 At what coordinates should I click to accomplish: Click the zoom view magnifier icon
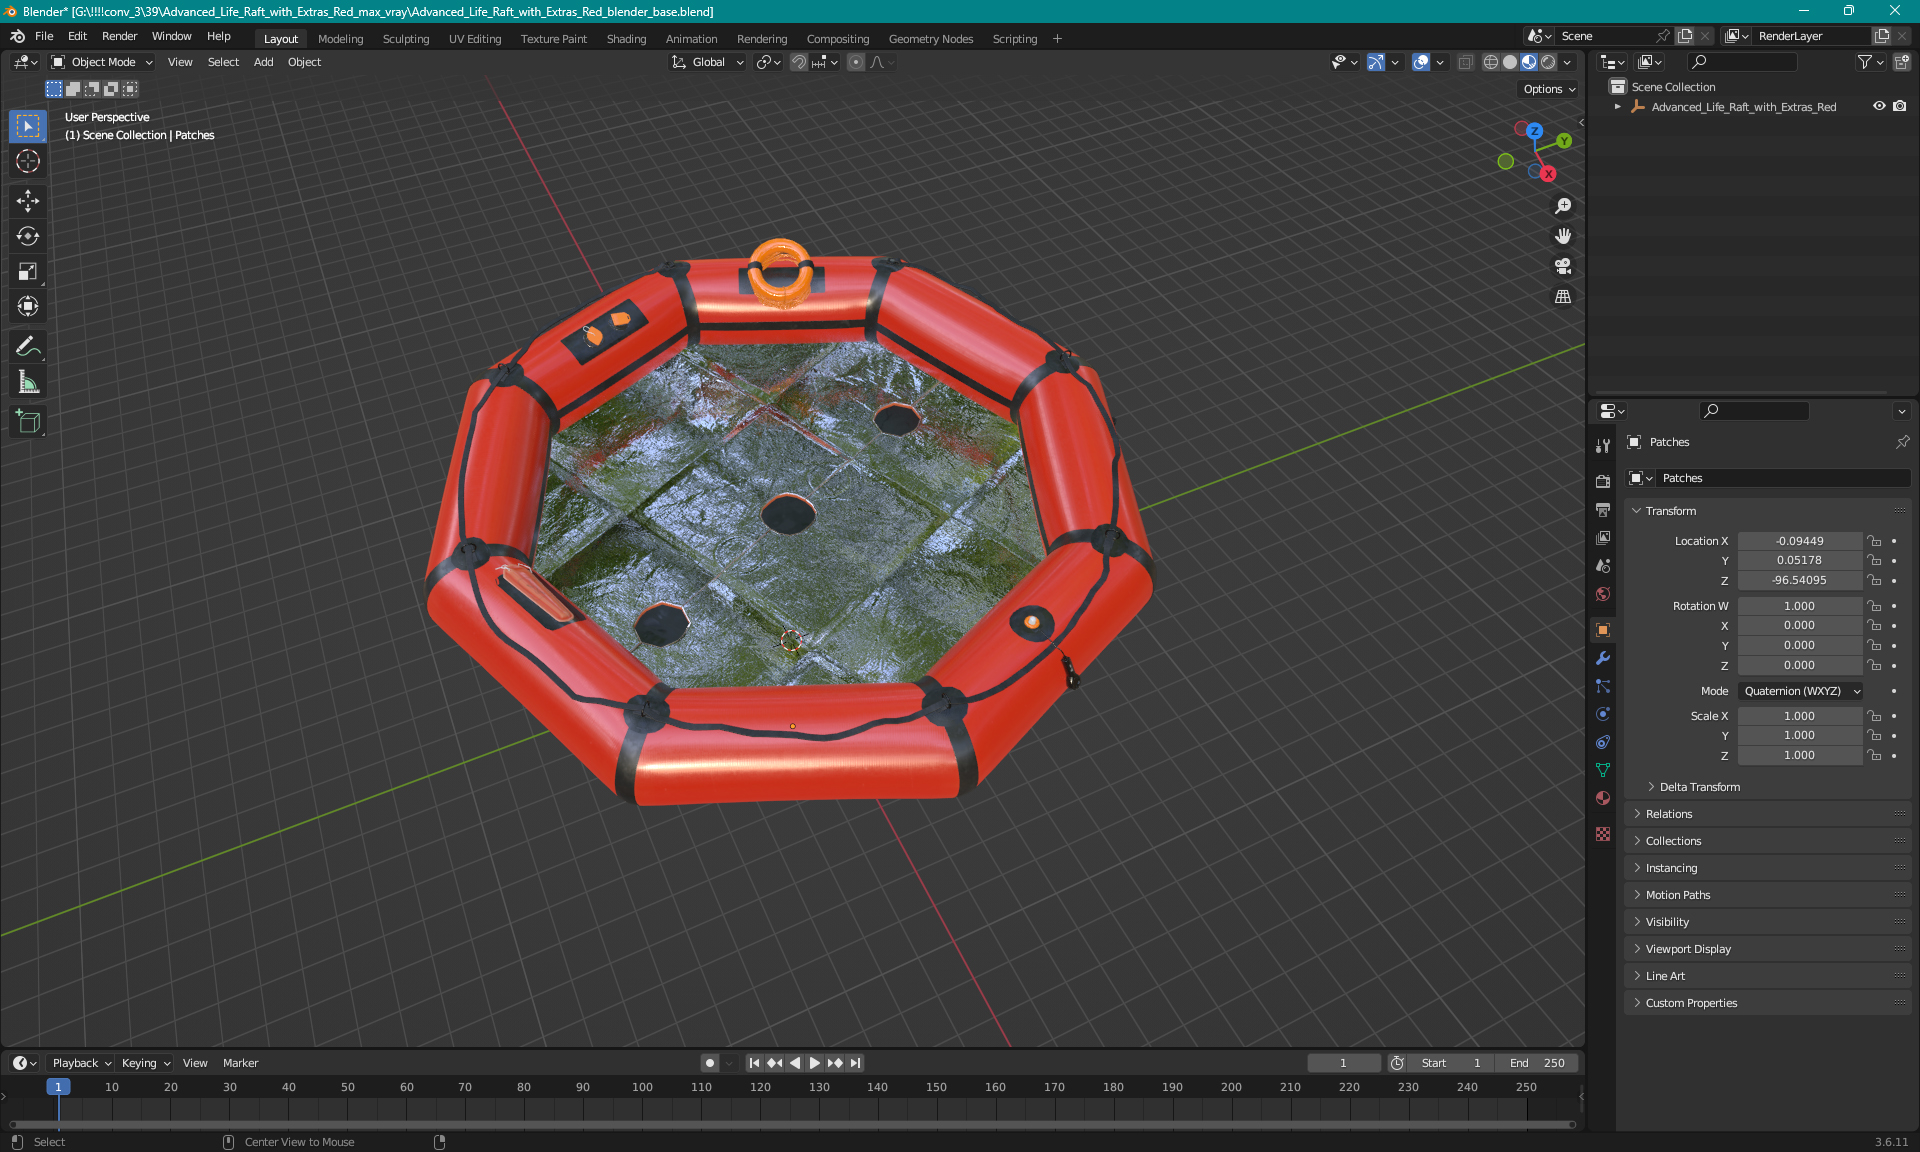(x=1563, y=206)
